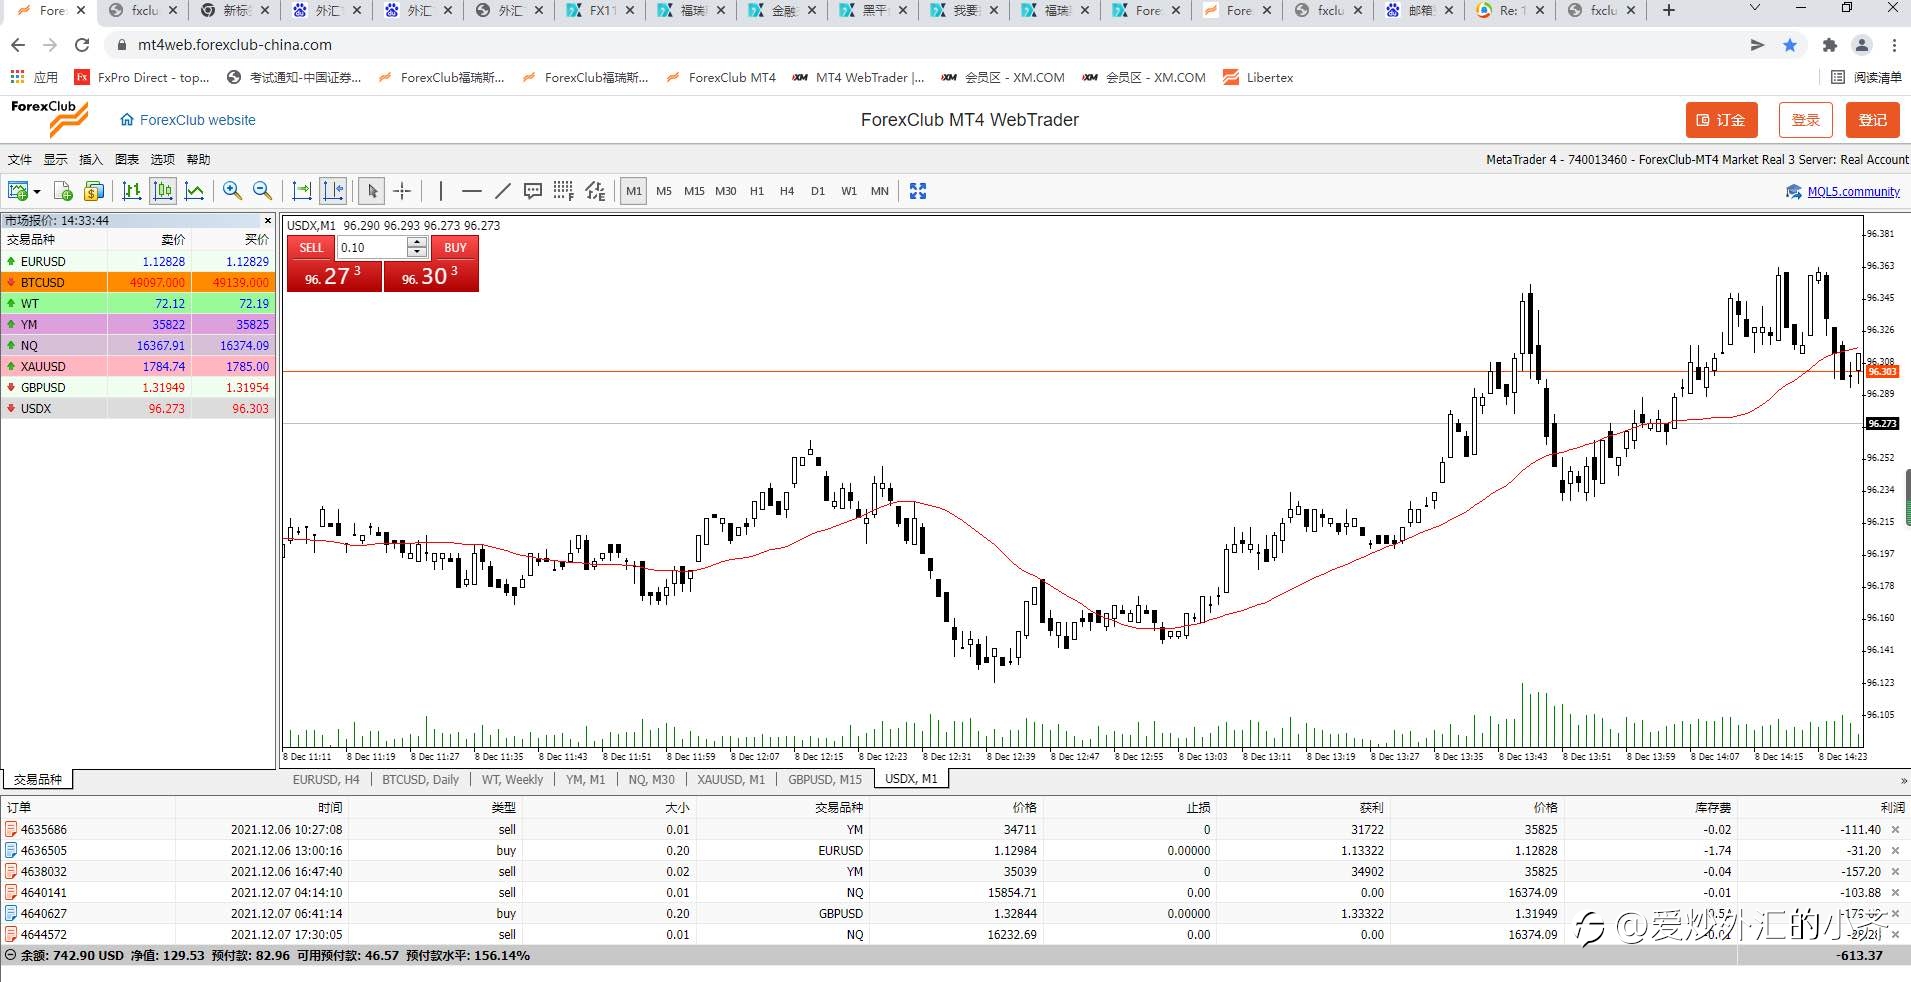Open the 帮助 menu
This screenshot has width=1911, height=982.
point(198,160)
